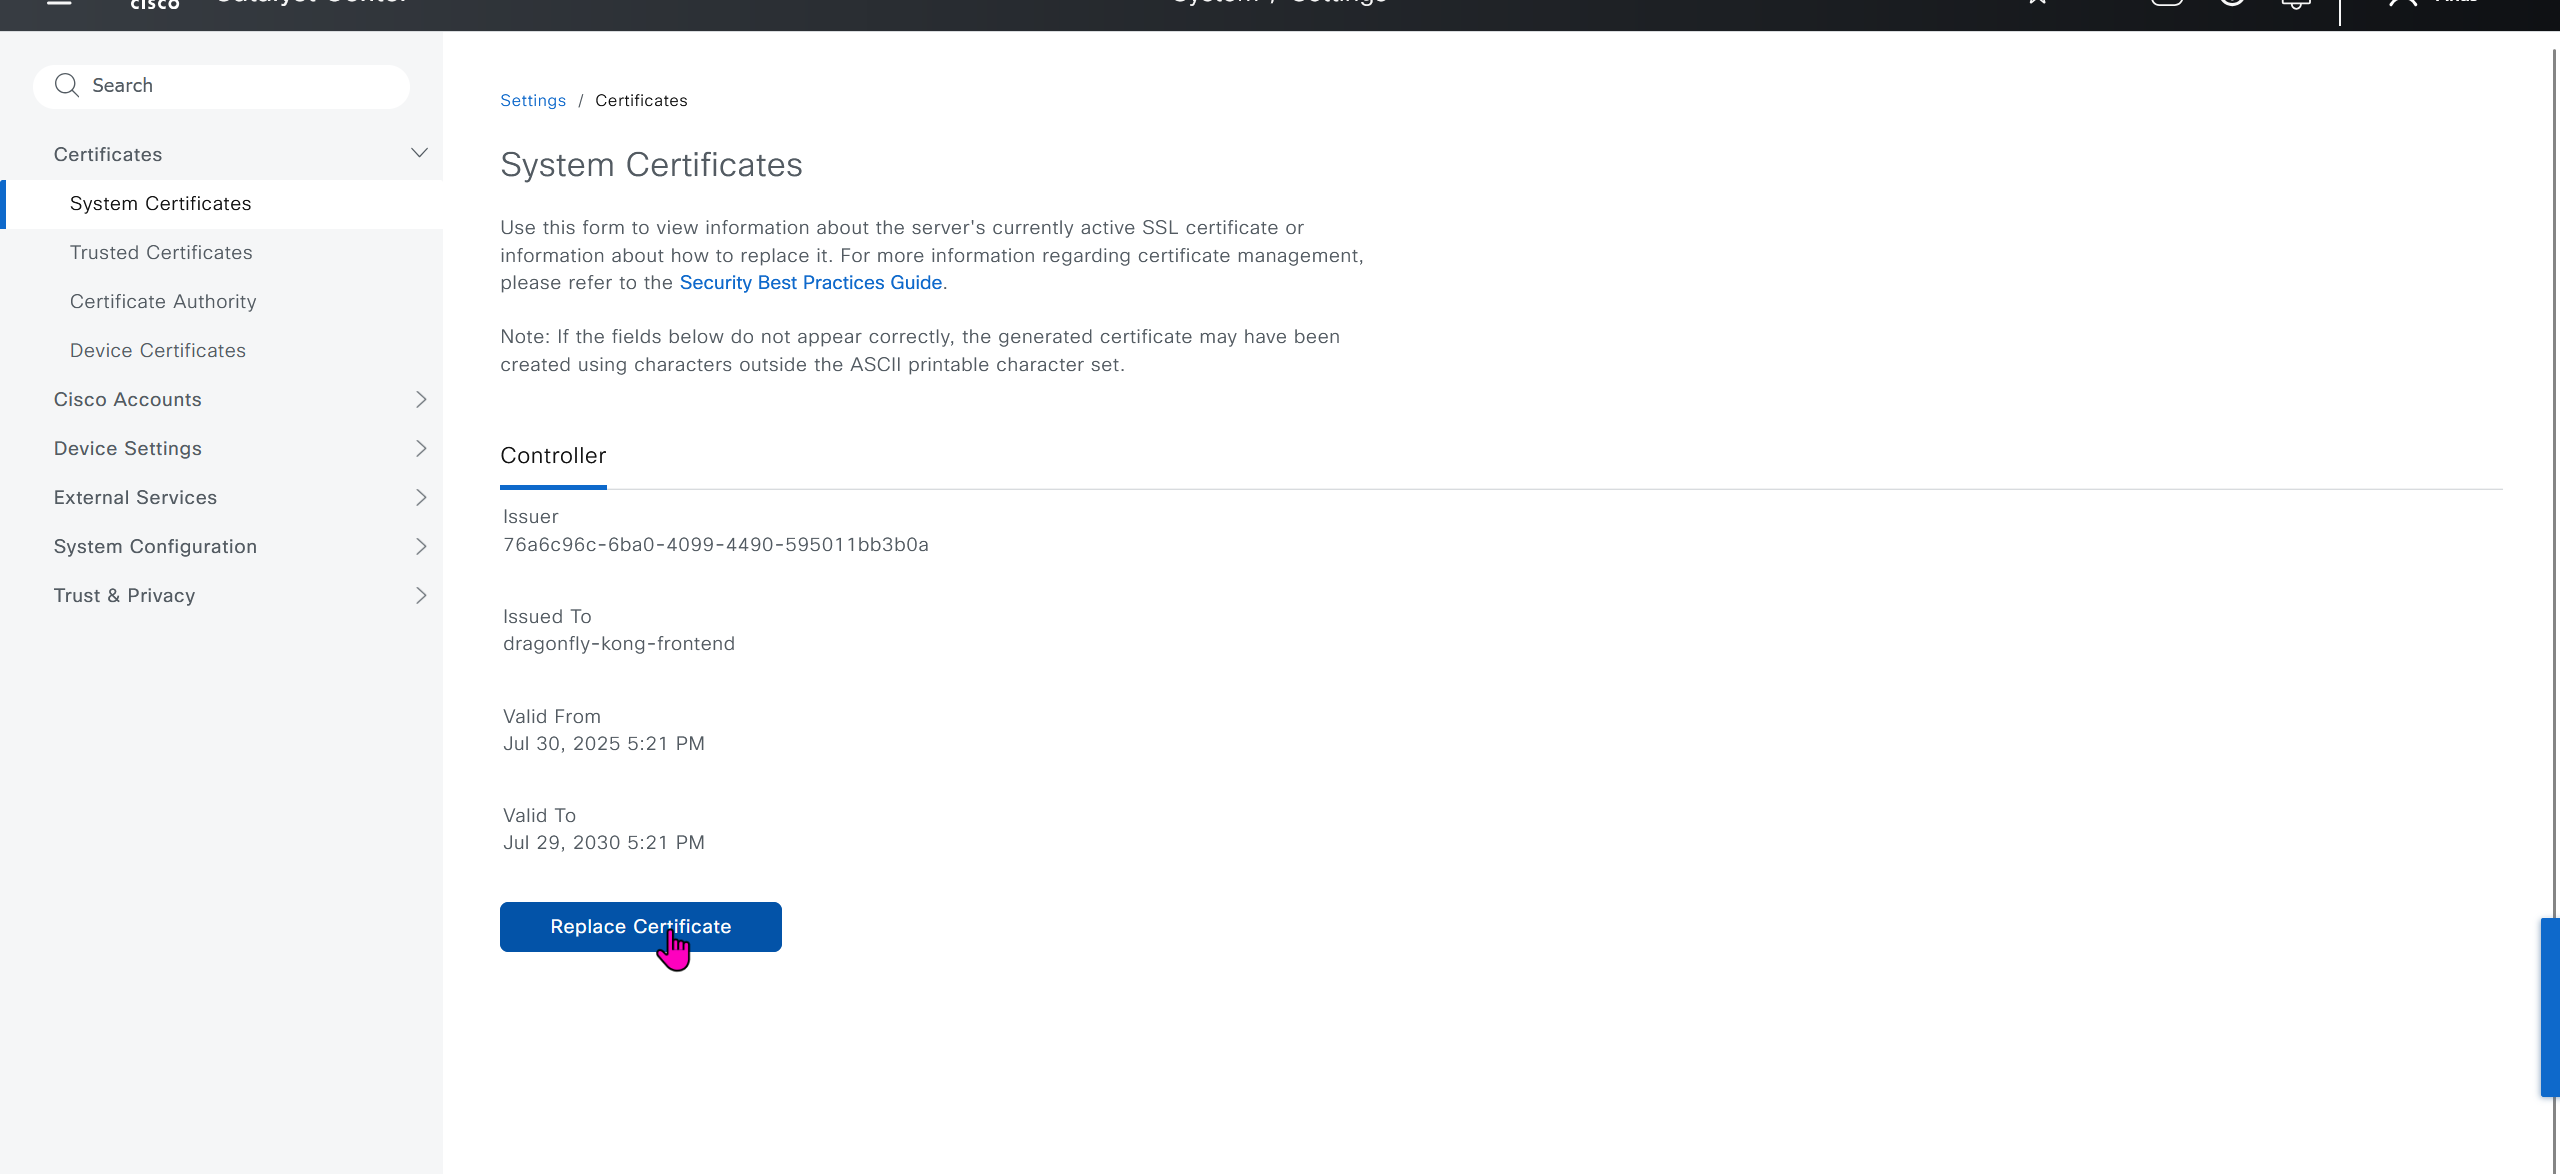This screenshot has height=1174, width=2560.
Task: Expand the System Configuration section
Action: 420,546
